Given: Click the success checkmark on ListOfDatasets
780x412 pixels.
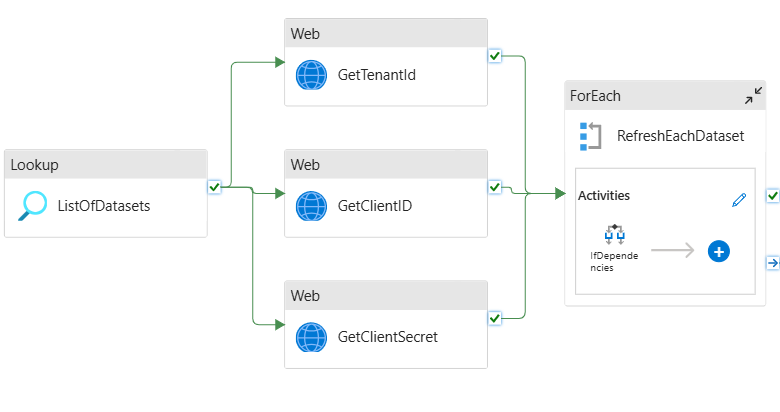Looking at the screenshot, I should 214,186.
